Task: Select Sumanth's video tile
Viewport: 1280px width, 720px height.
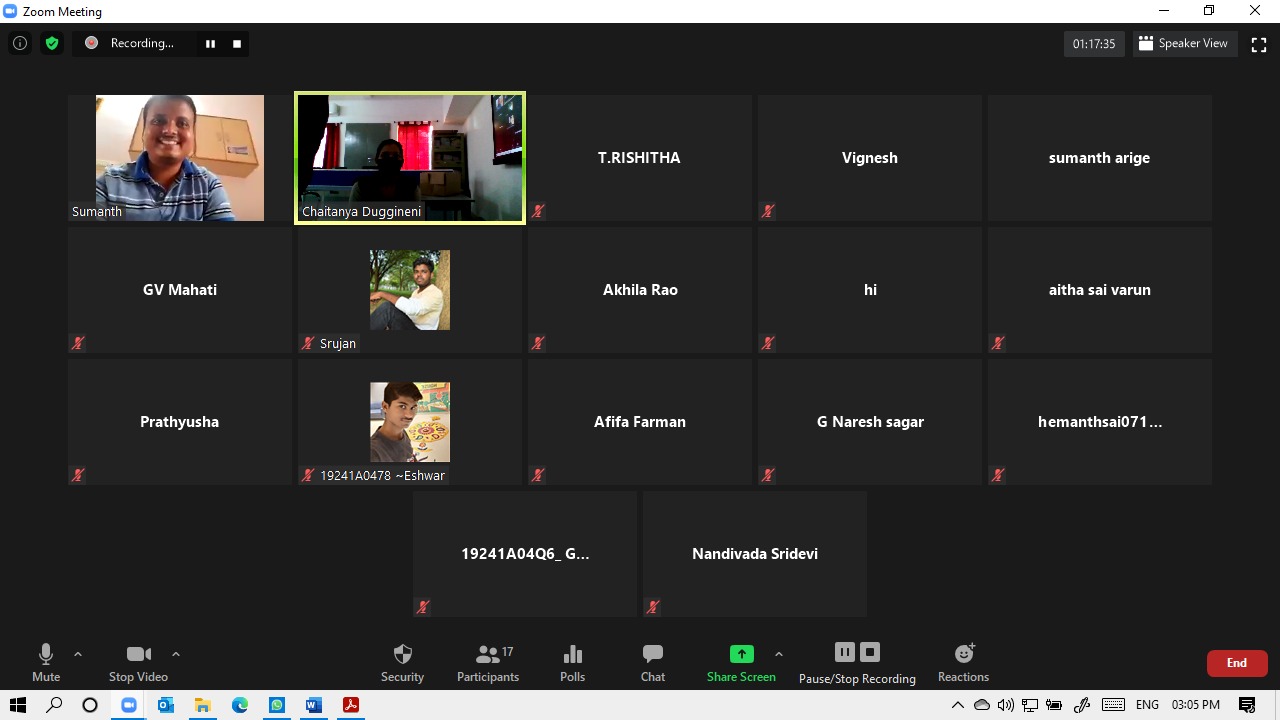Action: point(180,158)
